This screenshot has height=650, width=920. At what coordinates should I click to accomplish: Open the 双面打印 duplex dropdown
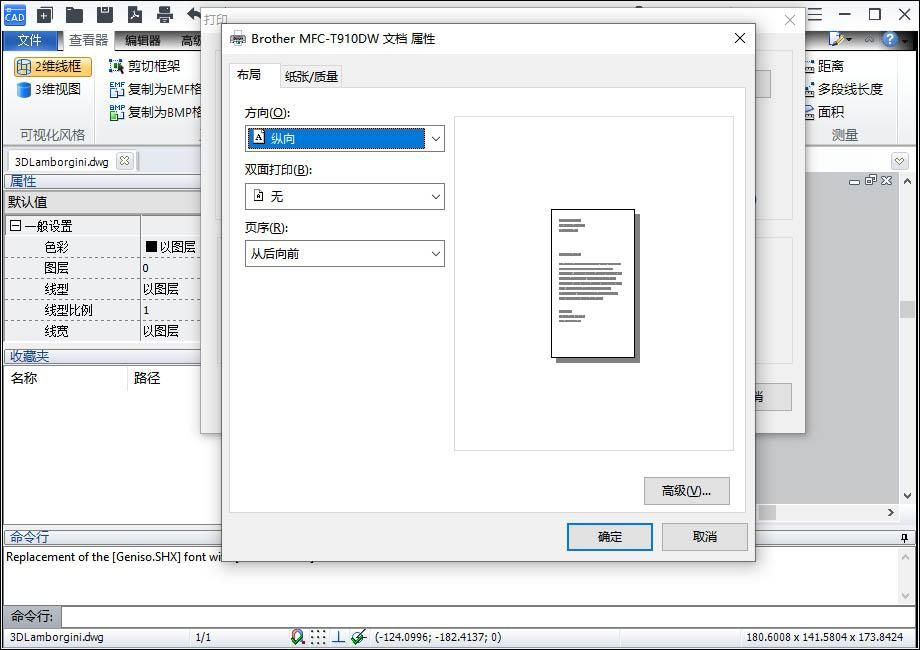pos(344,197)
